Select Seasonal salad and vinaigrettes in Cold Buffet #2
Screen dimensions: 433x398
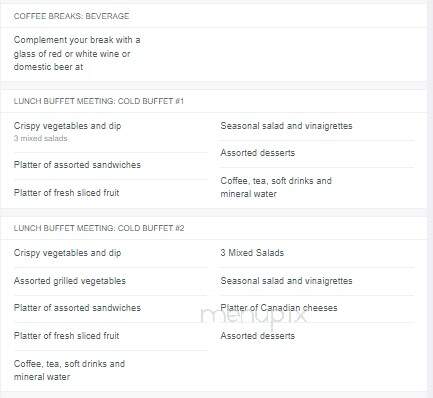pos(286,281)
